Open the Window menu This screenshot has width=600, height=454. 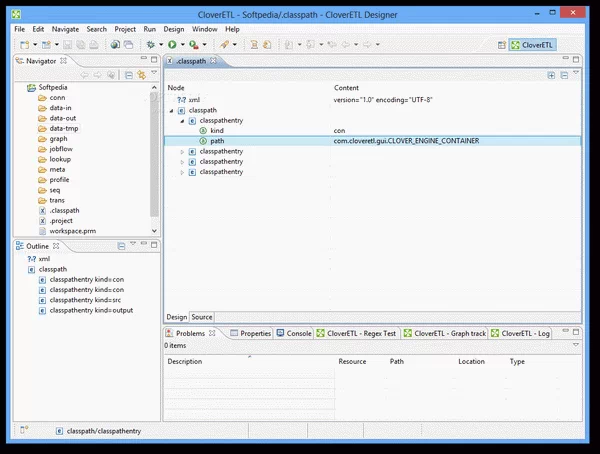[204, 29]
